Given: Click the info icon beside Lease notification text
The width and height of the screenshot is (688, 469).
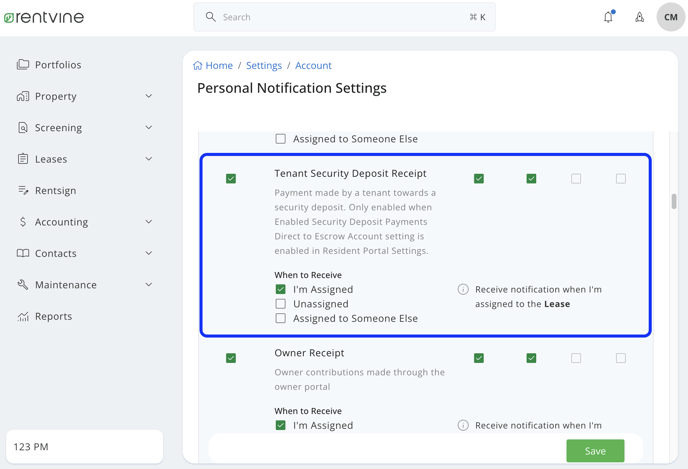Looking at the screenshot, I should 463,290.
